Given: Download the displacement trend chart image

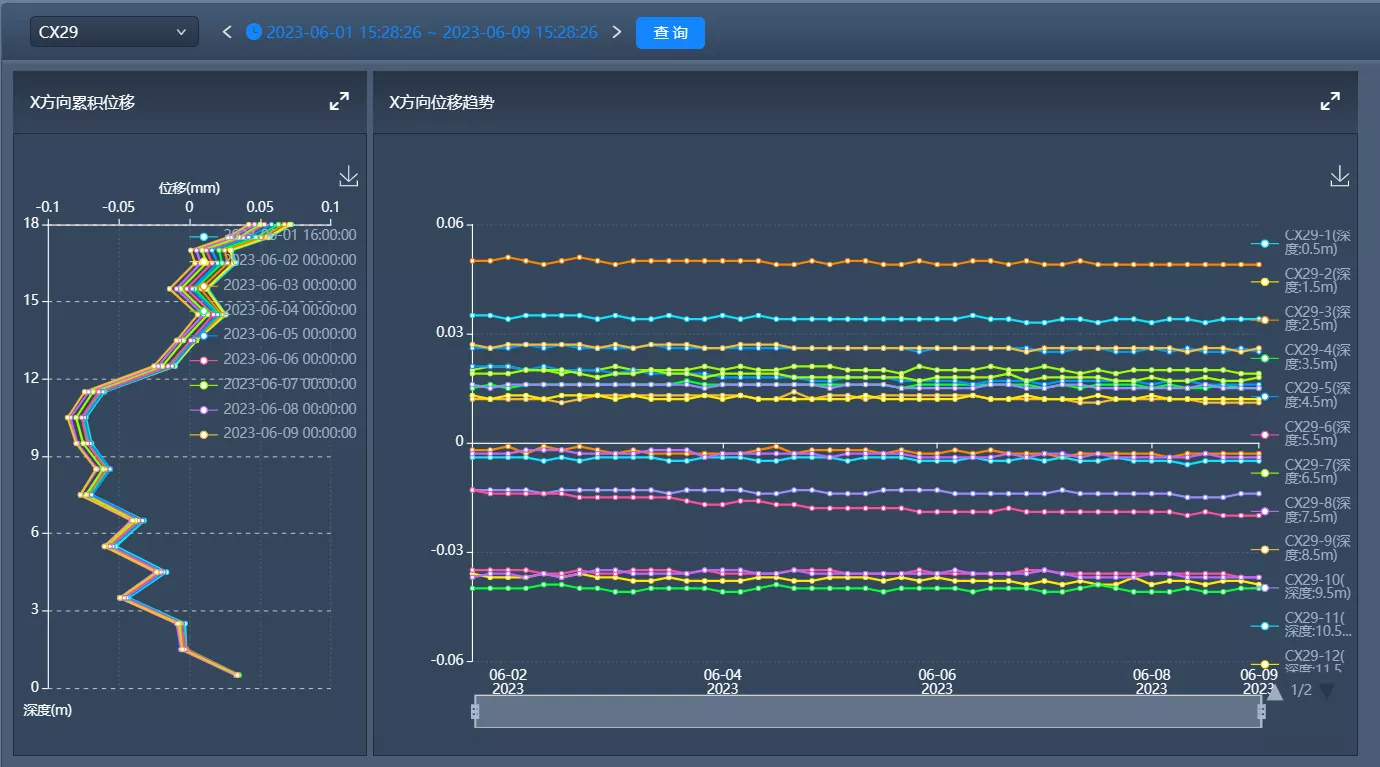Looking at the screenshot, I should 1340,177.
